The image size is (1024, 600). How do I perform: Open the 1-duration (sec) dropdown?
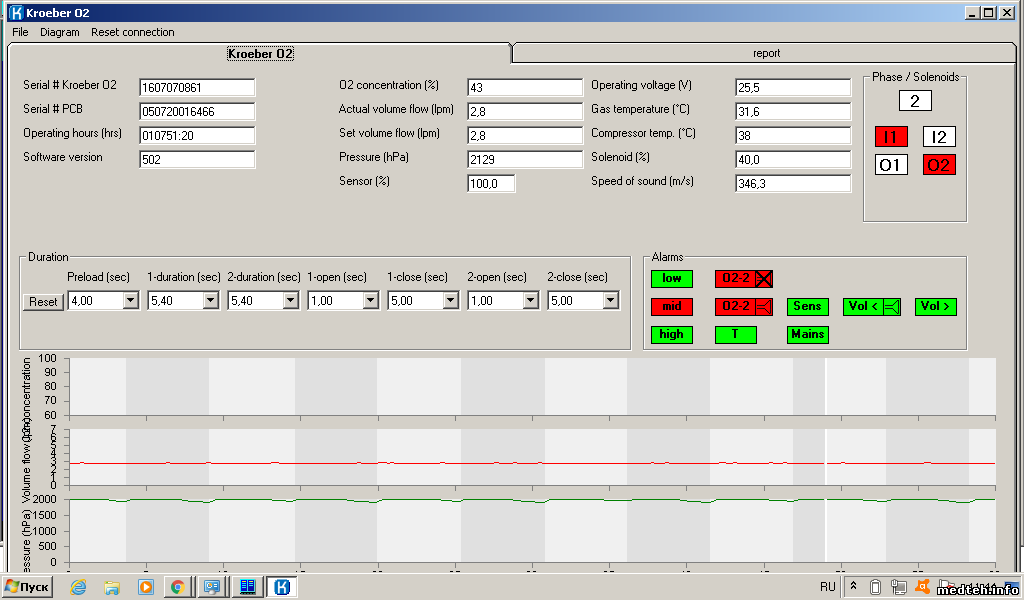point(210,301)
